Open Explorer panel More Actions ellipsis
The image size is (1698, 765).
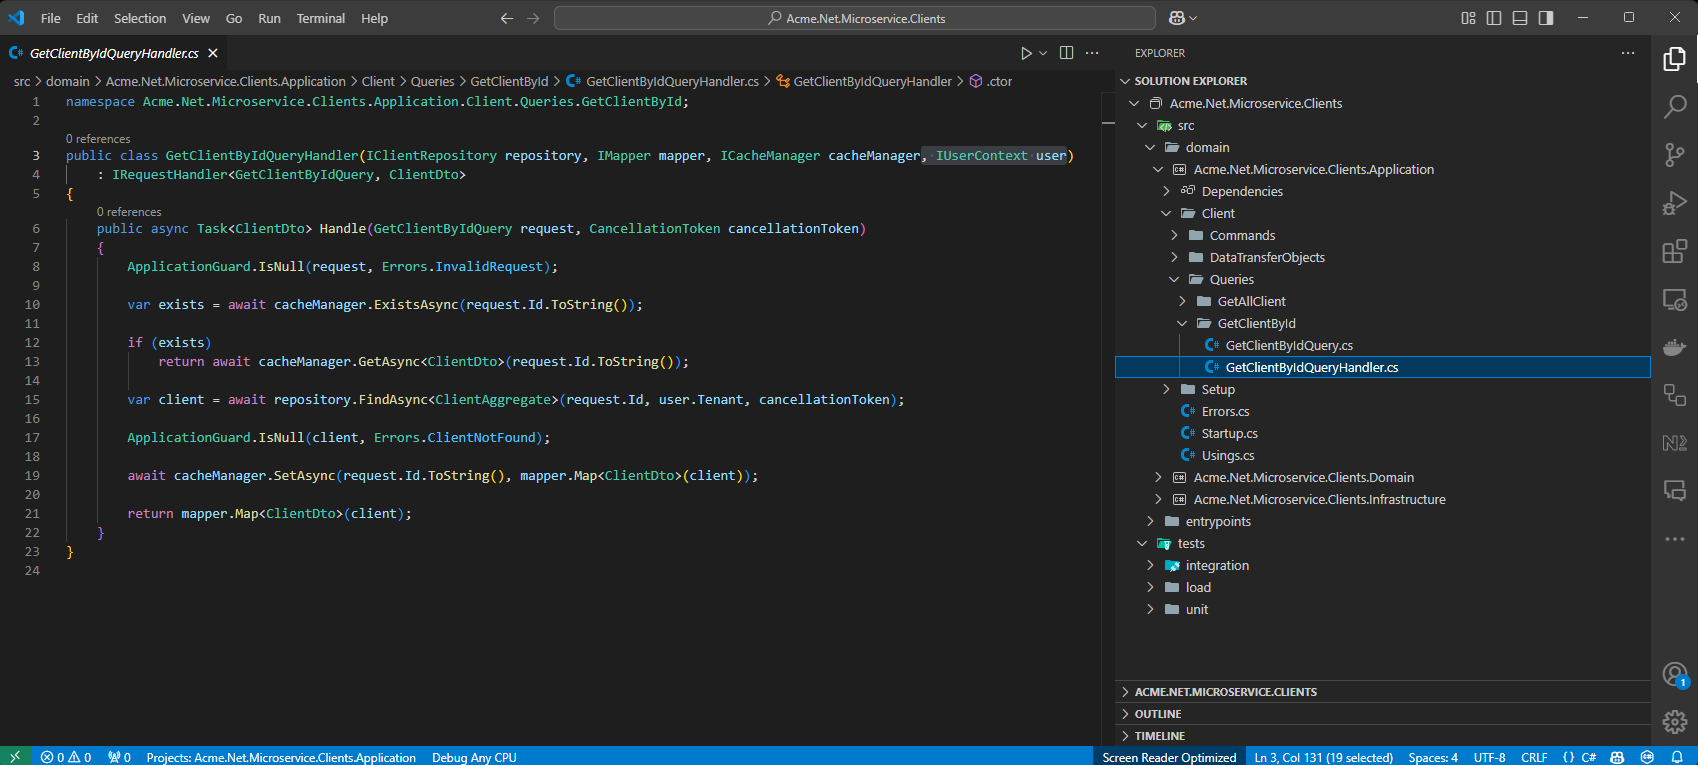pos(1628,53)
